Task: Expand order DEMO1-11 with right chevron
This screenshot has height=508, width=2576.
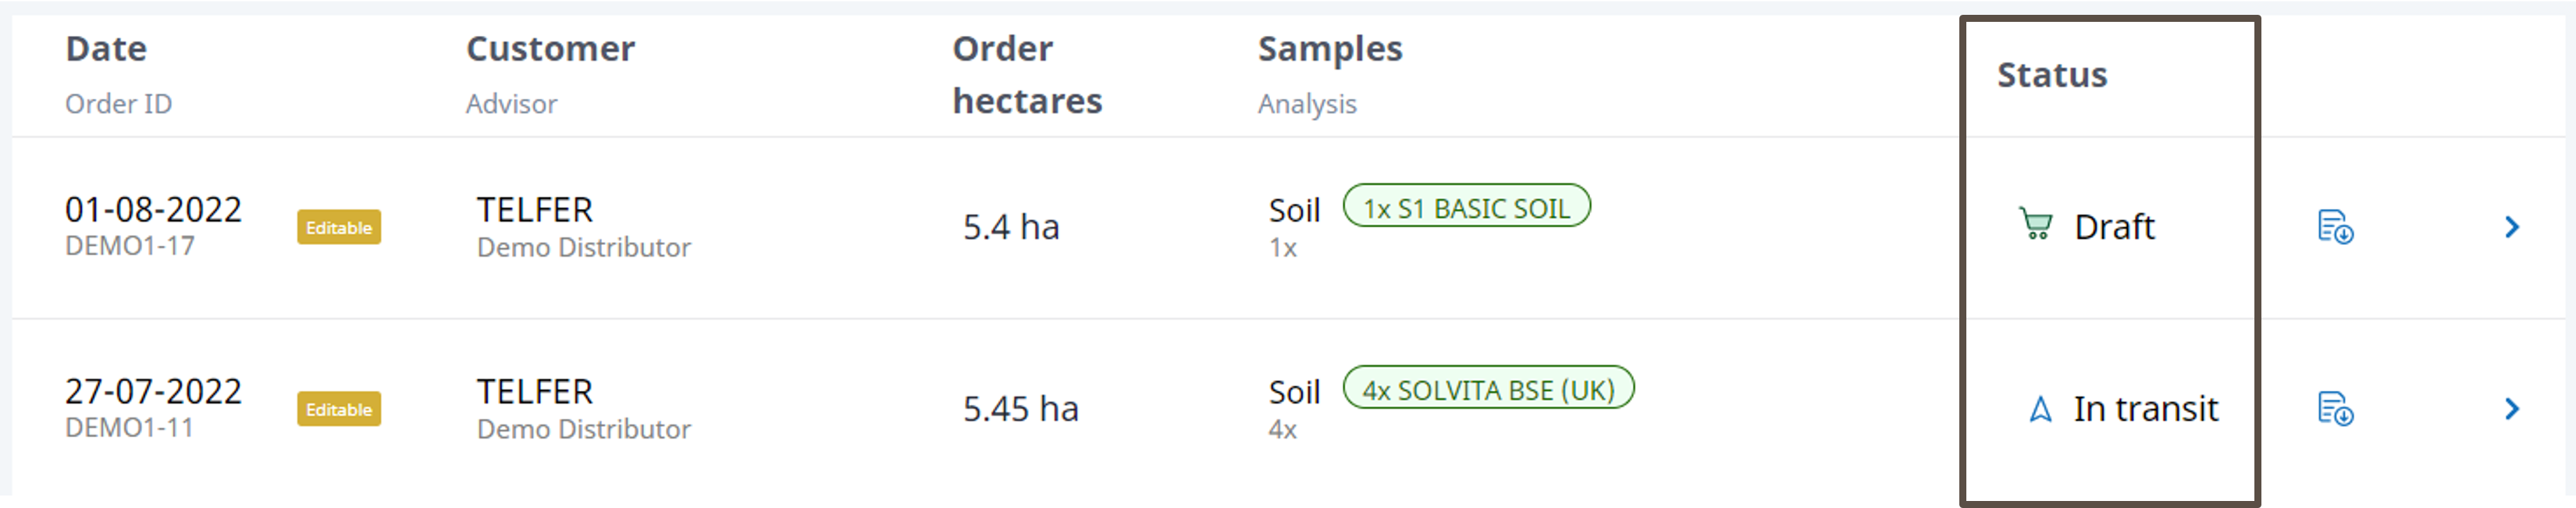Action: (x=2512, y=409)
